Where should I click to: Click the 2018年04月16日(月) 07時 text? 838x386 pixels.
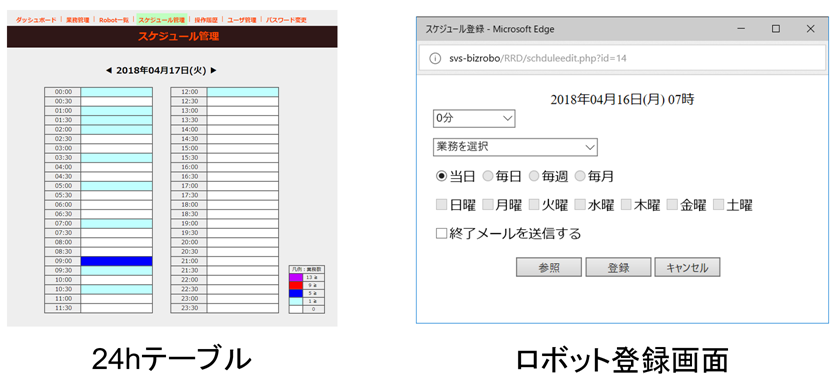[622, 99]
